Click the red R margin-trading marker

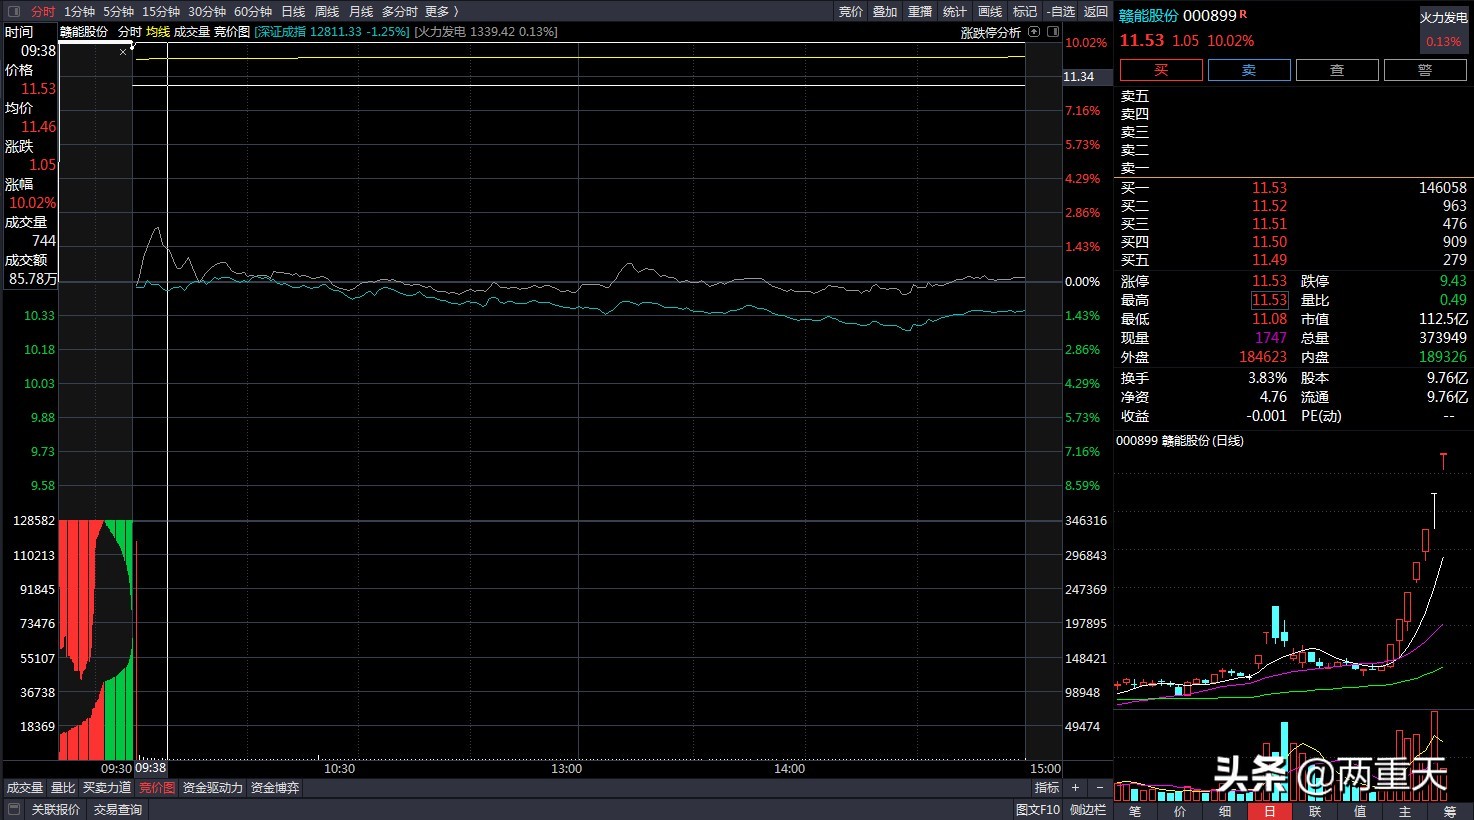(1244, 15)
